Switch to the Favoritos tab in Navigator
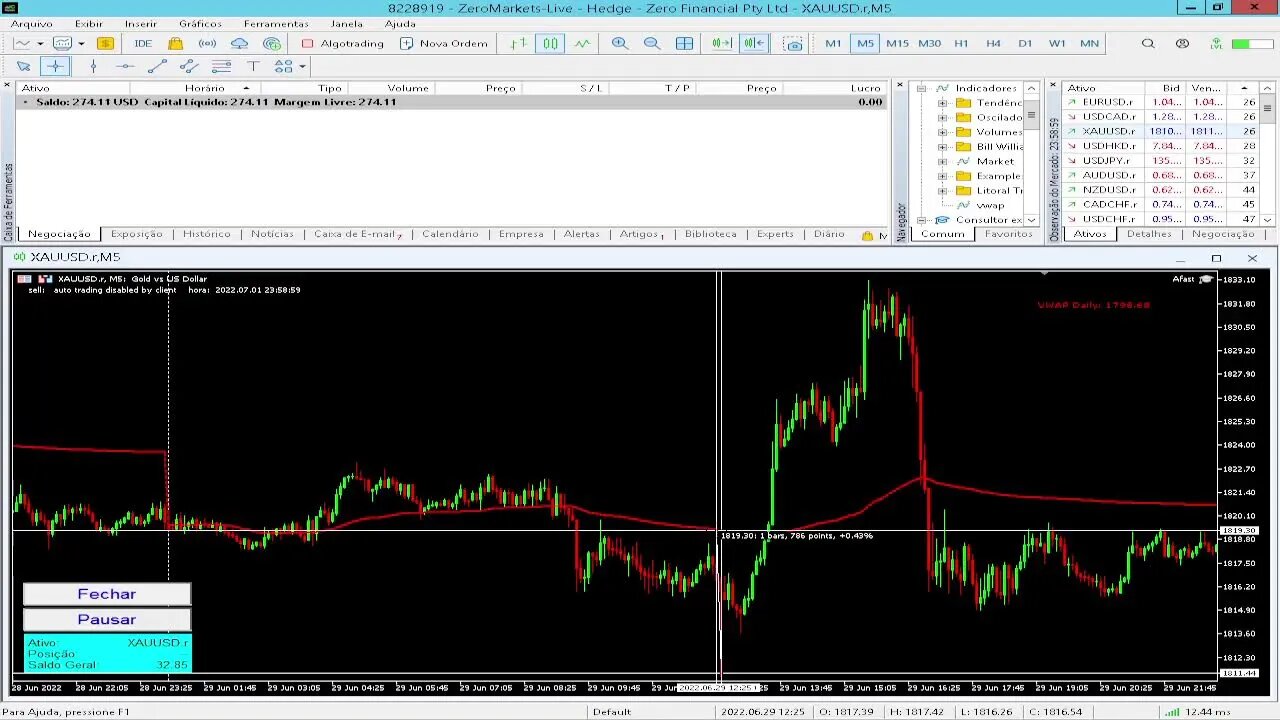The image size is (1280, 720). [1008, 234]
